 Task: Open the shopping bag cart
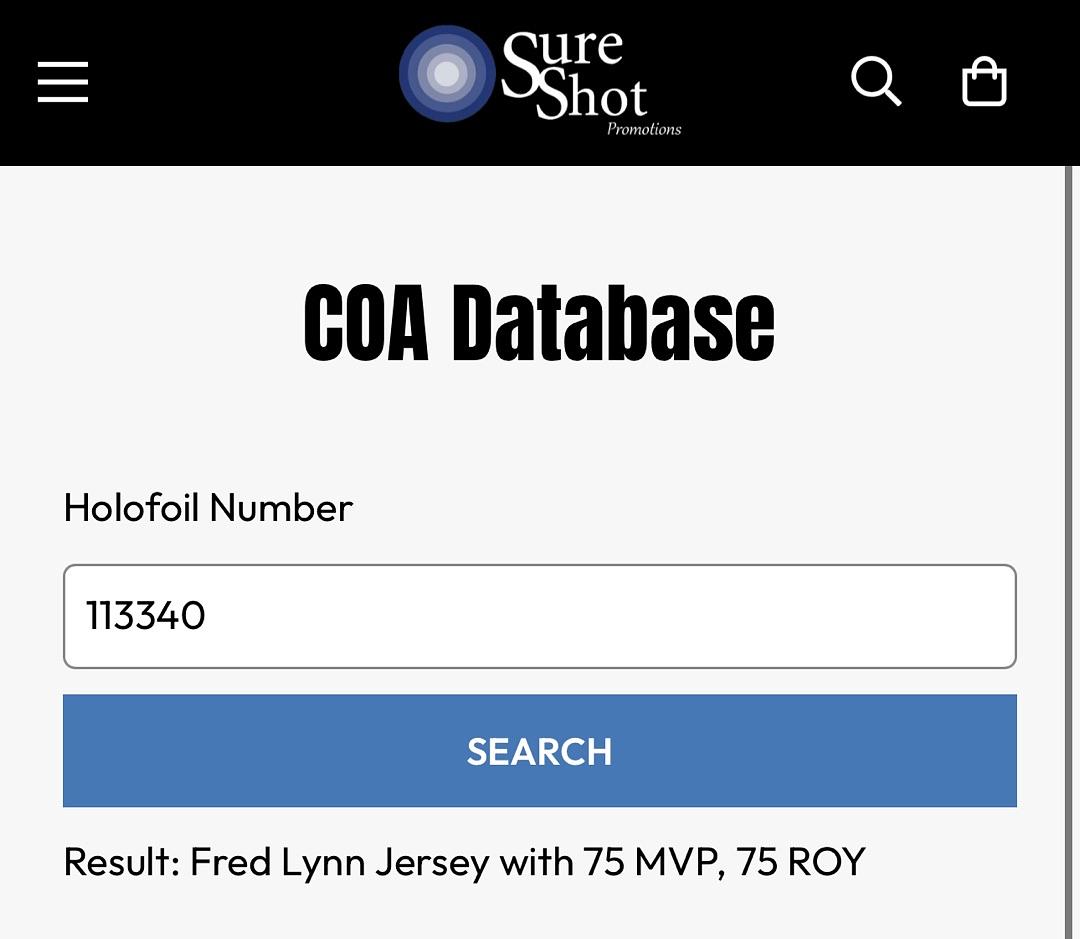pyautogui.click(x=984, y=82)
